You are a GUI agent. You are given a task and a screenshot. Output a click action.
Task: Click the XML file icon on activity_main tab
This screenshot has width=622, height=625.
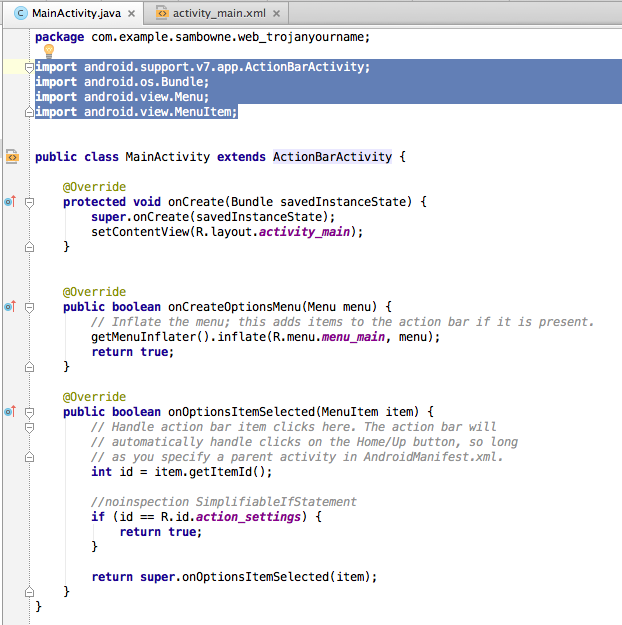coord(161,14)
